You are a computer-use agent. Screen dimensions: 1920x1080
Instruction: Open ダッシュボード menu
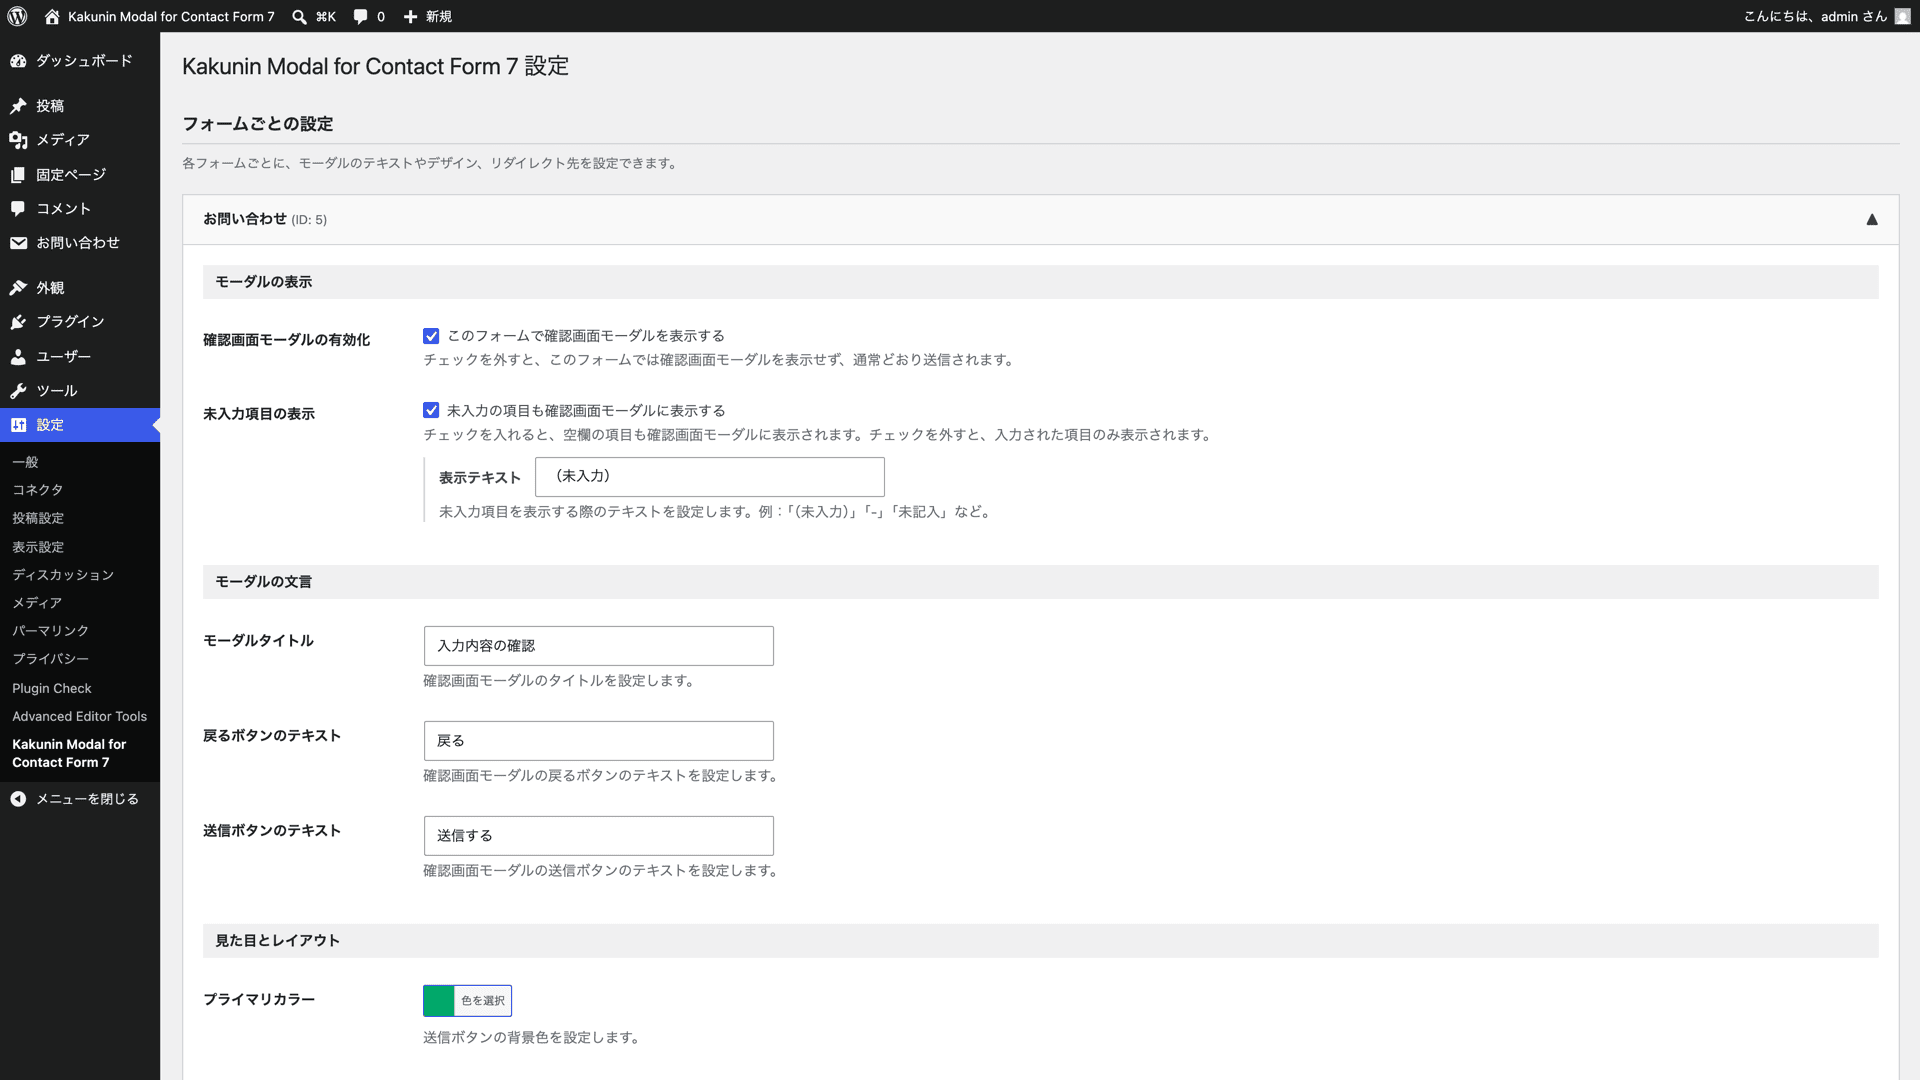click(80, 61)
